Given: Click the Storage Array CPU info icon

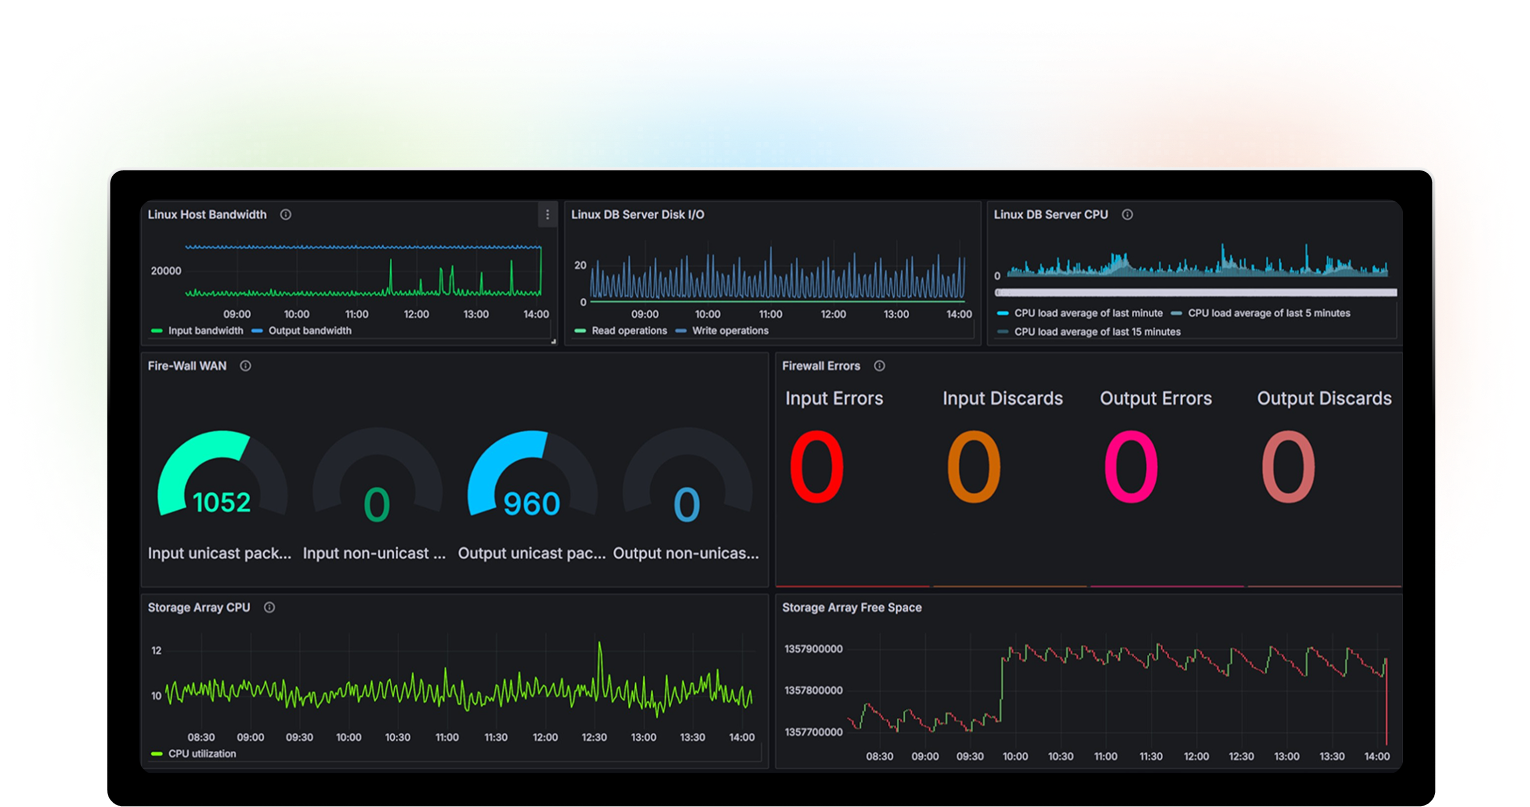Looking at the screenshot, I should (x=269, y=608).
